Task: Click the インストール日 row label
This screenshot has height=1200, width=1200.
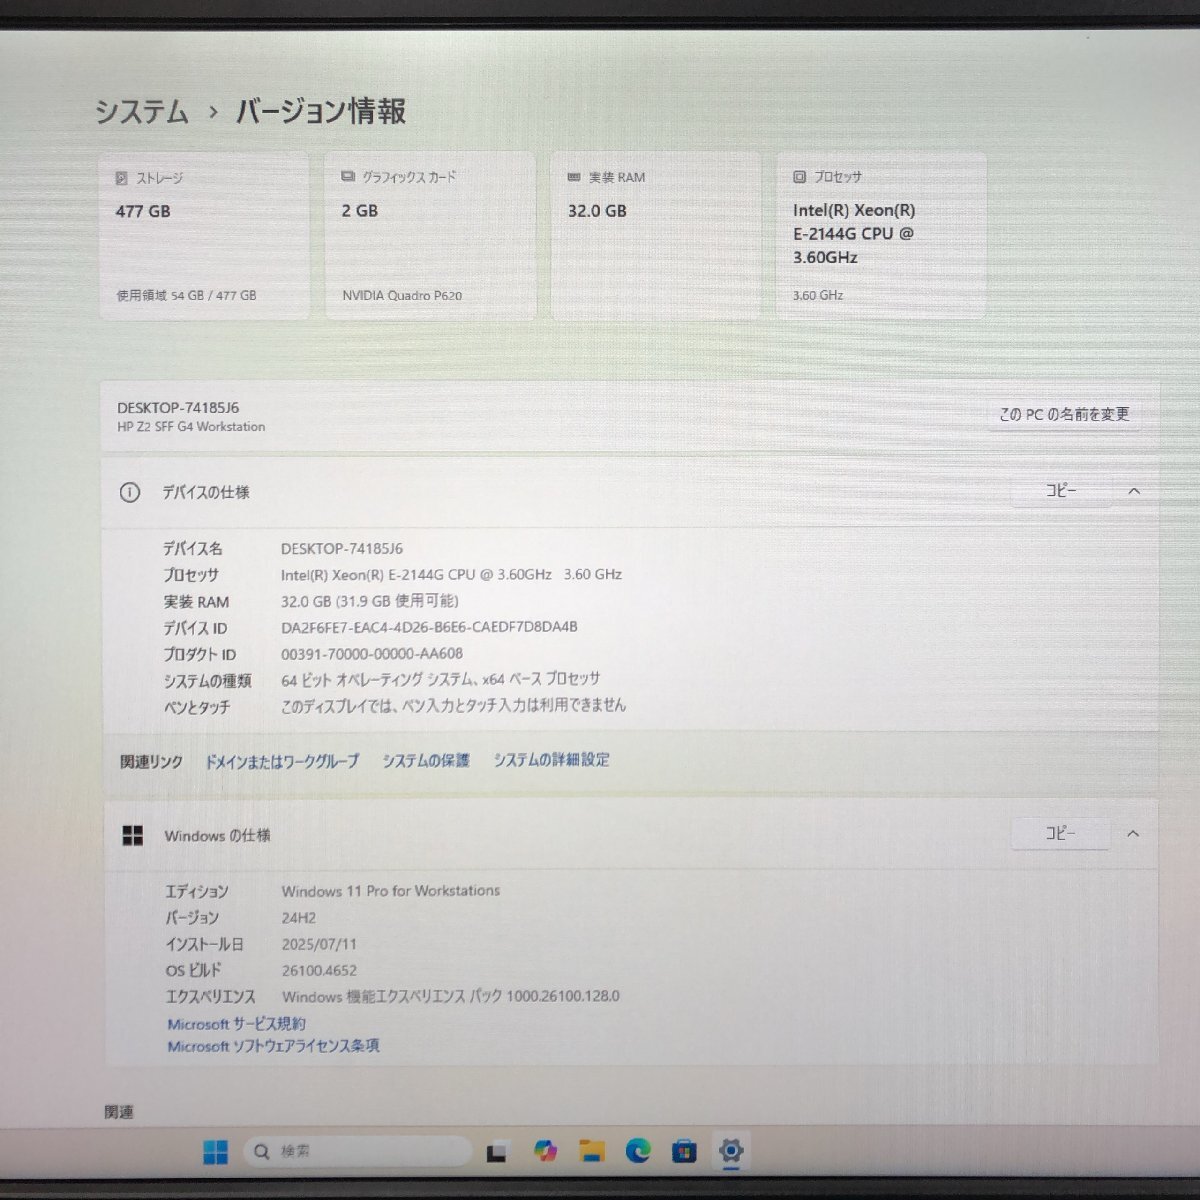Action: click(204, 944)
